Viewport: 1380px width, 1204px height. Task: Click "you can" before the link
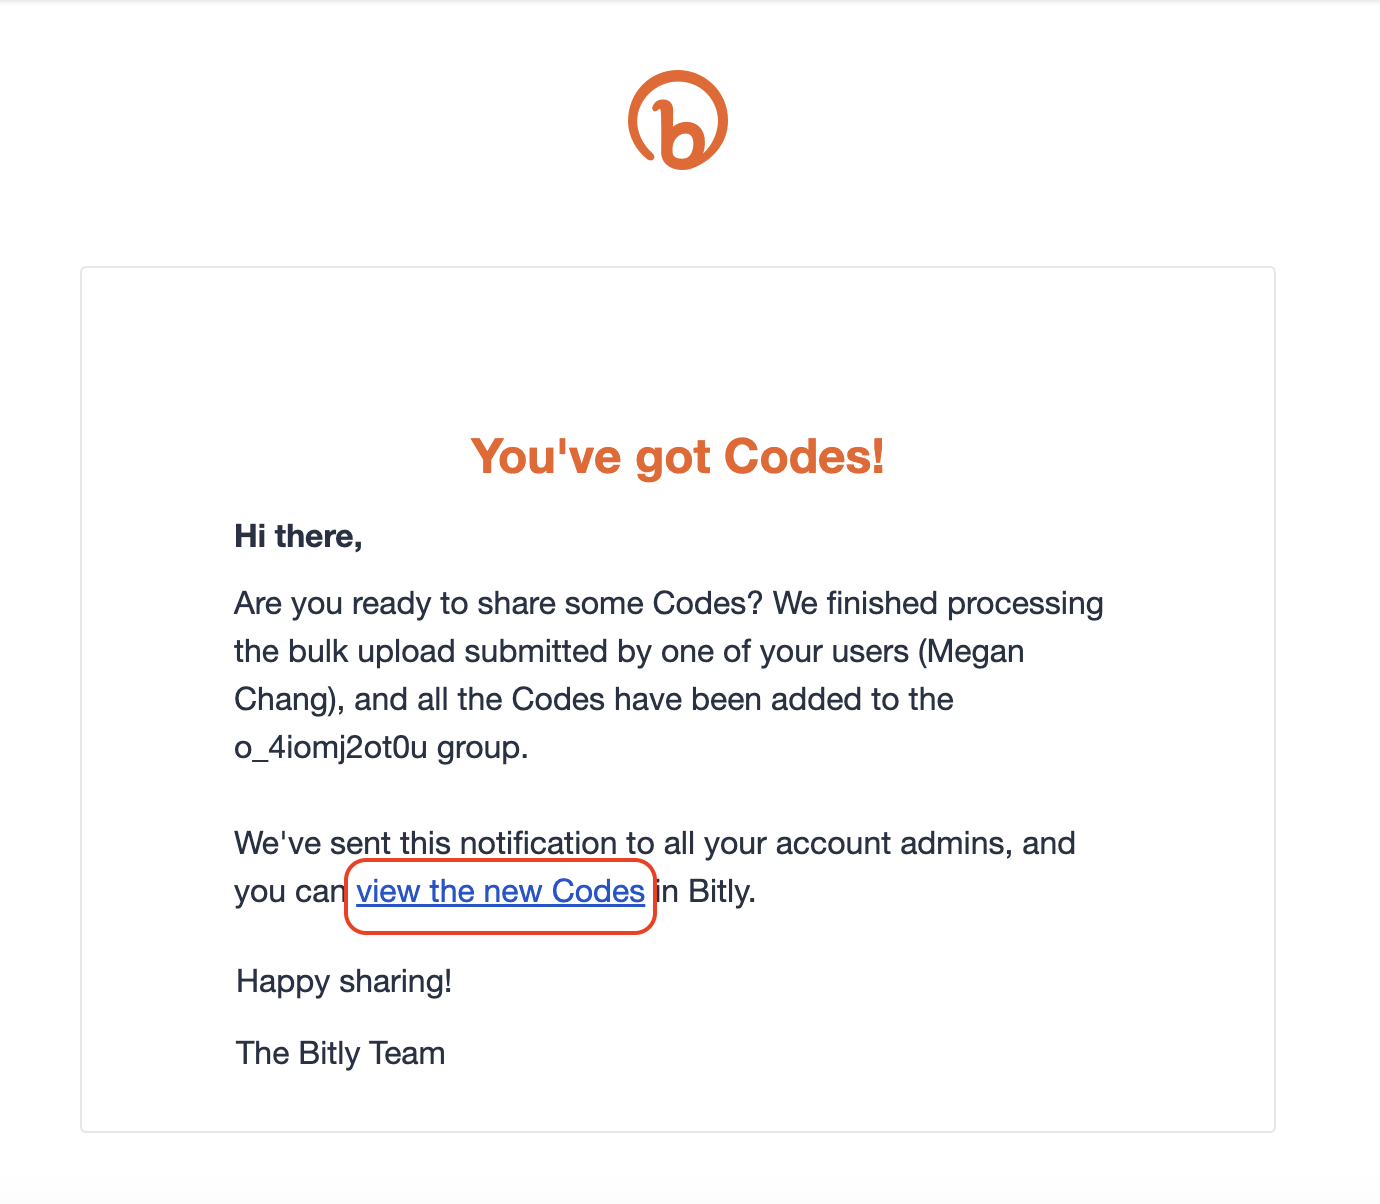pos(289,891)
